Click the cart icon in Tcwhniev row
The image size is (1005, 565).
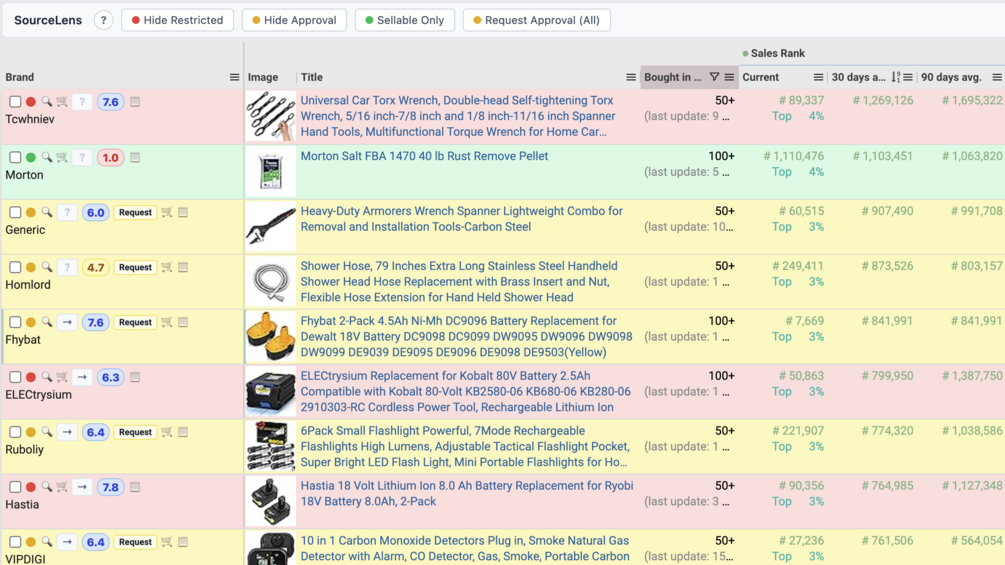(x=62, y=102)
